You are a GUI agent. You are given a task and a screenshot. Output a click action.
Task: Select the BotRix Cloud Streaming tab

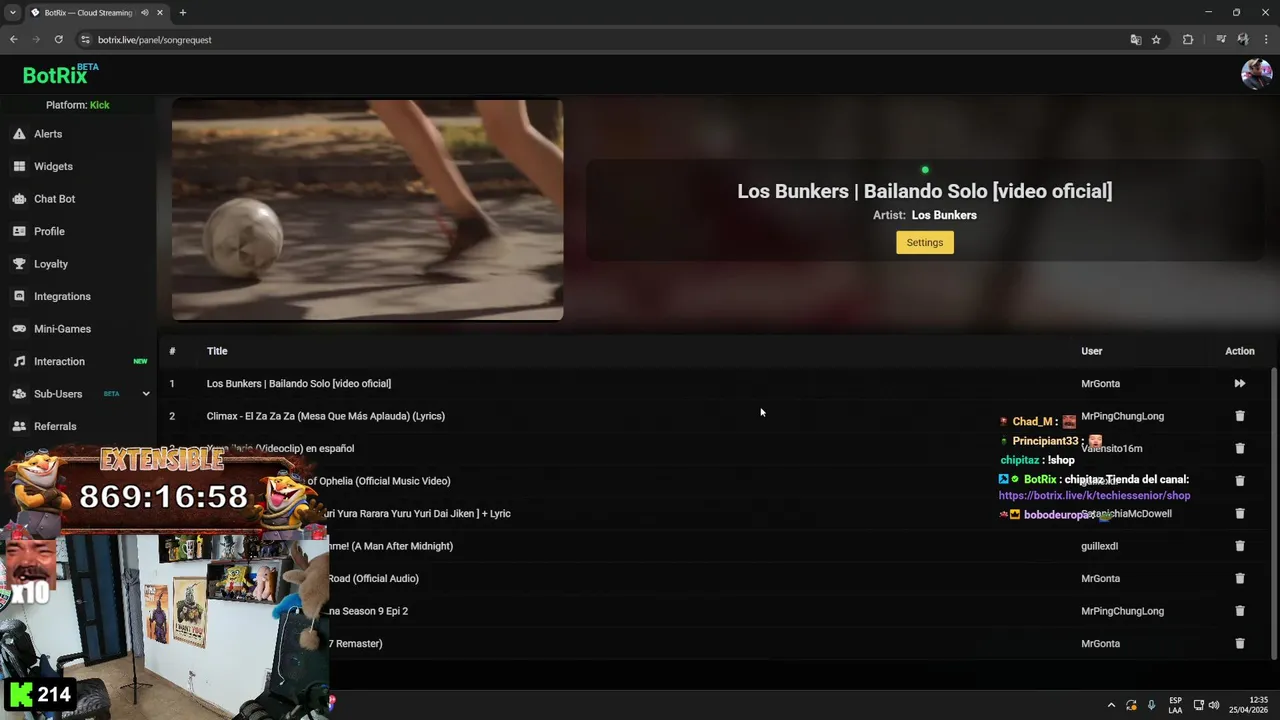[88, 13]
